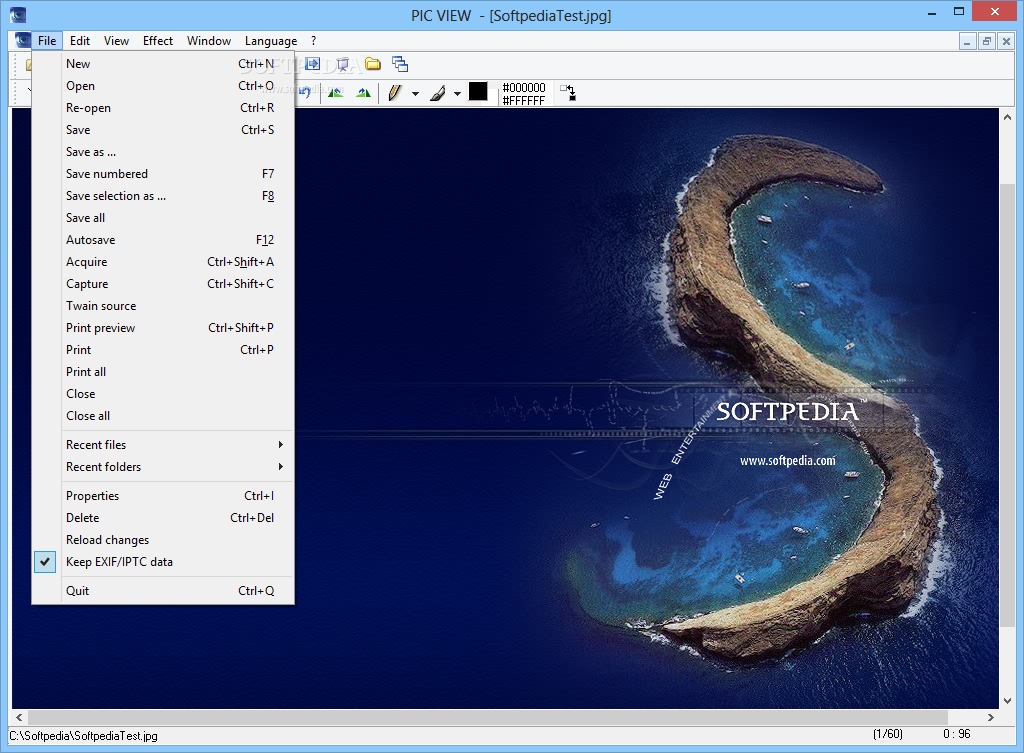This screenshot has width=1024, height=753.
Task: Select Capture menu entry
Action: (x=163, y=284)
